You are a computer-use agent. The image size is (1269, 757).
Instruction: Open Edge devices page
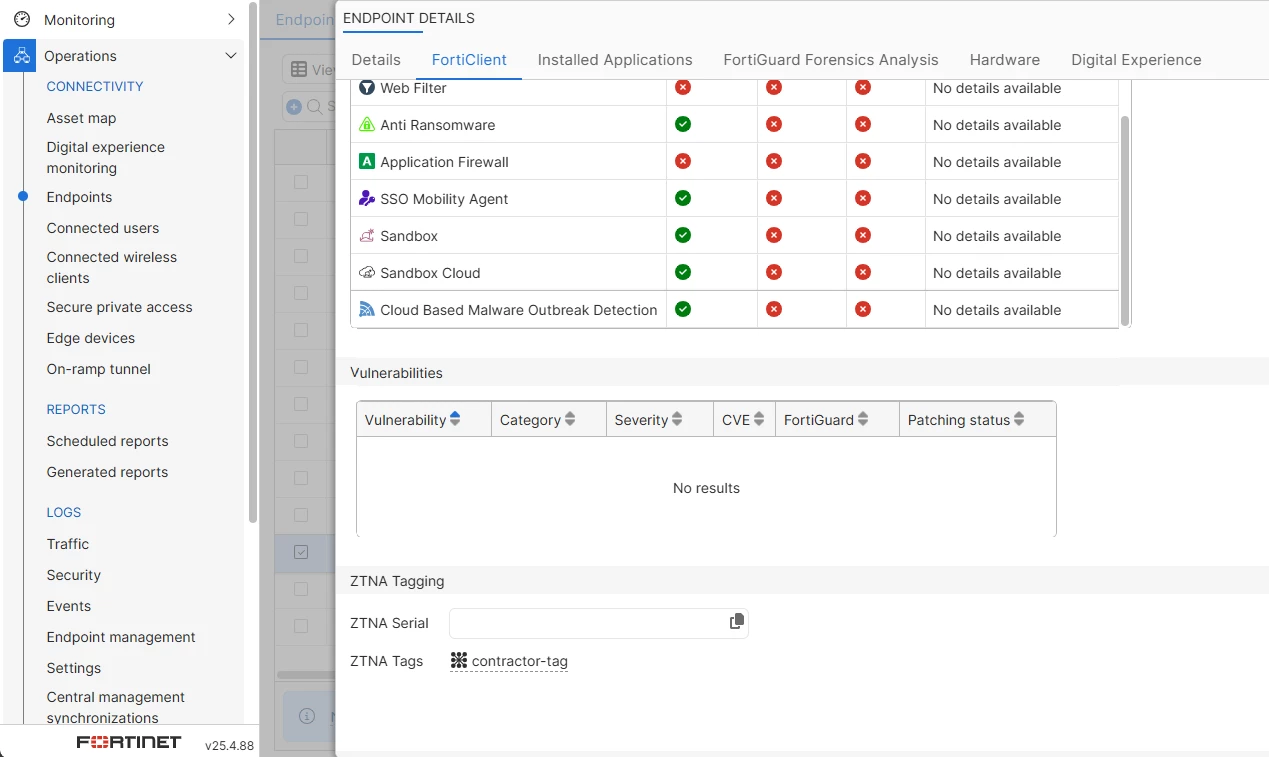90,338
